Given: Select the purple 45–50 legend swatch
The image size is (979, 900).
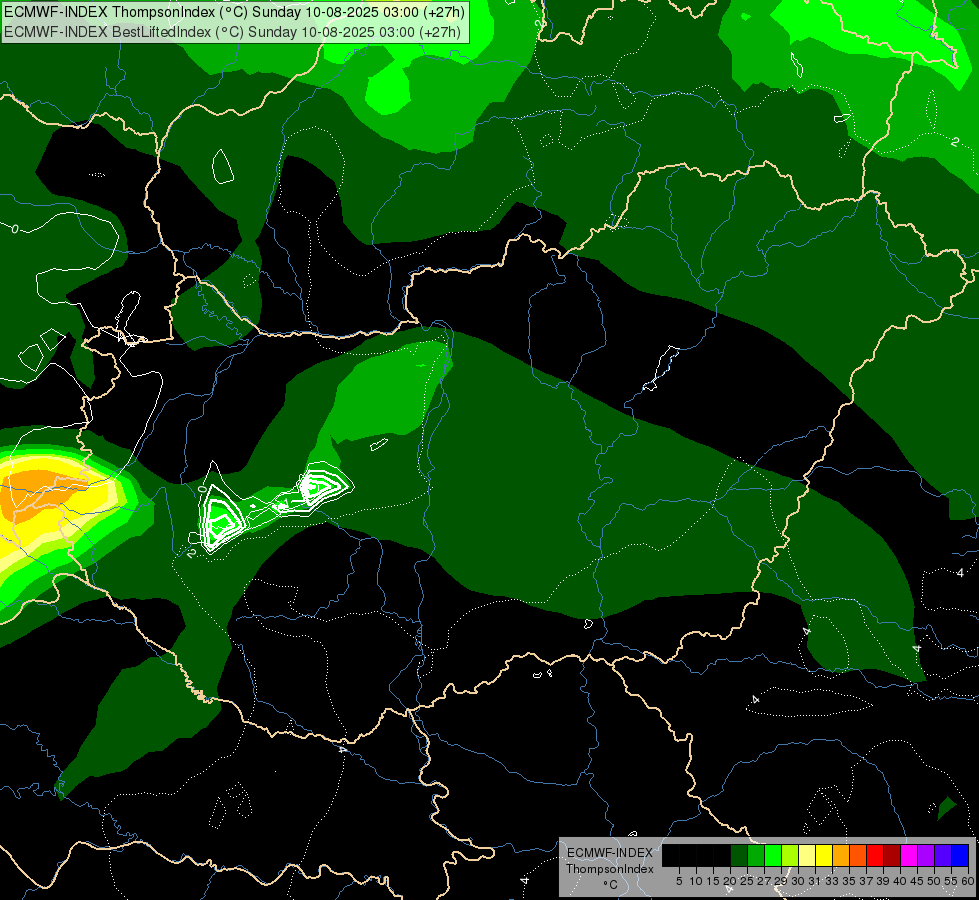Looking at the screenshot, I should pos(926,855).
